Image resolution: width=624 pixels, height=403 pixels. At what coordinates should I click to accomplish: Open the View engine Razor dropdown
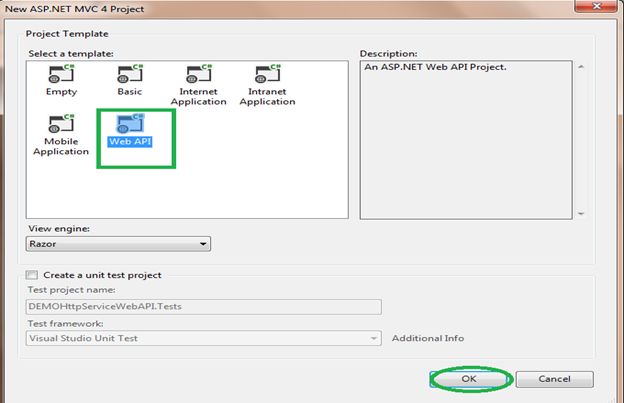pos(118,244)
